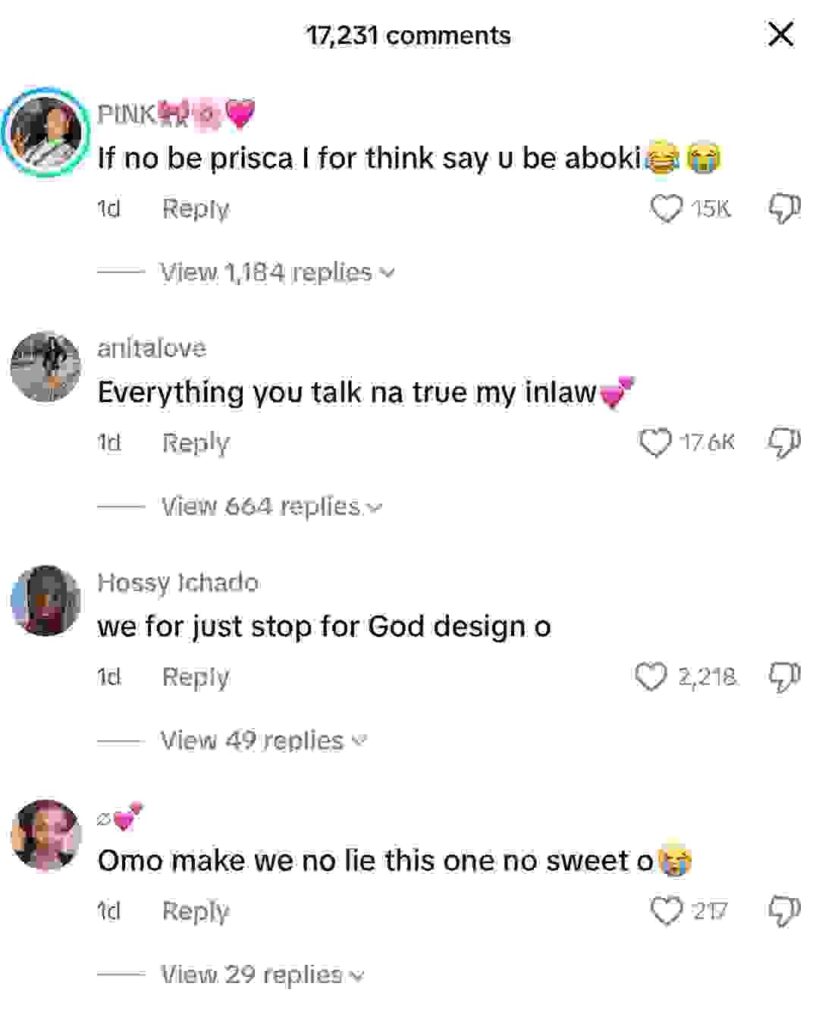Dislike anitalove's inlaw comment
Image resolution: width=819 pixels, height=1024 pixels.
pyautogui.click(x=781, y=442)
